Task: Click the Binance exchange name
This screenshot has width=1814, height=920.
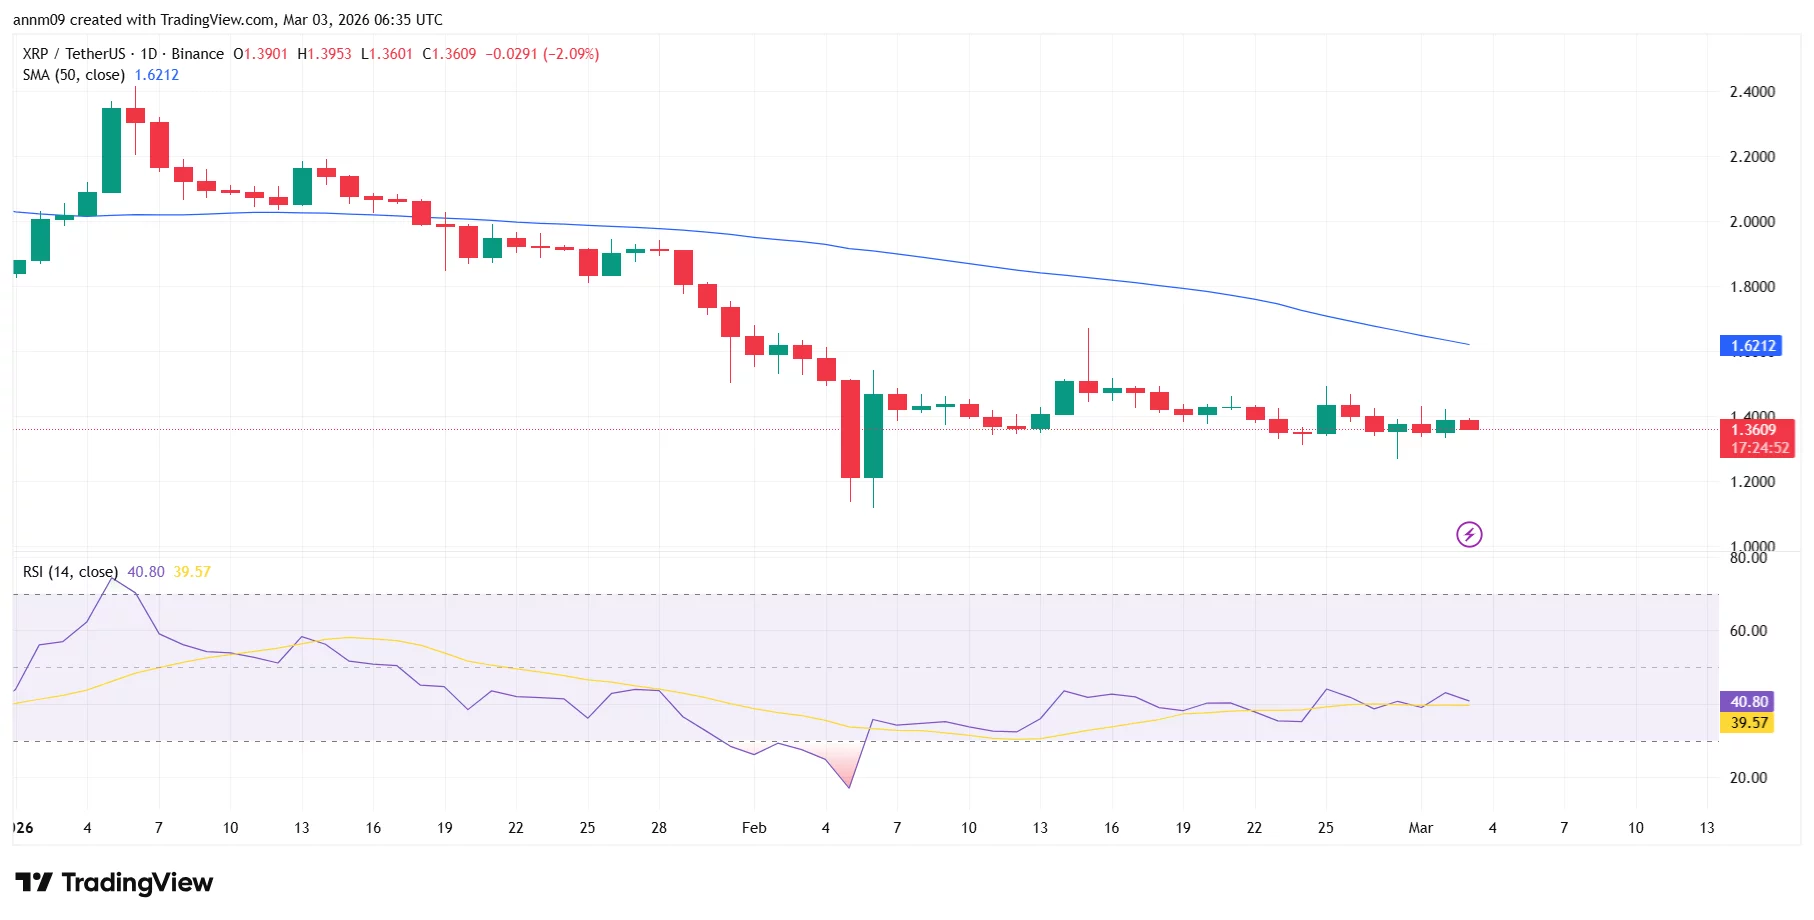Action: (x=197, y=54)
